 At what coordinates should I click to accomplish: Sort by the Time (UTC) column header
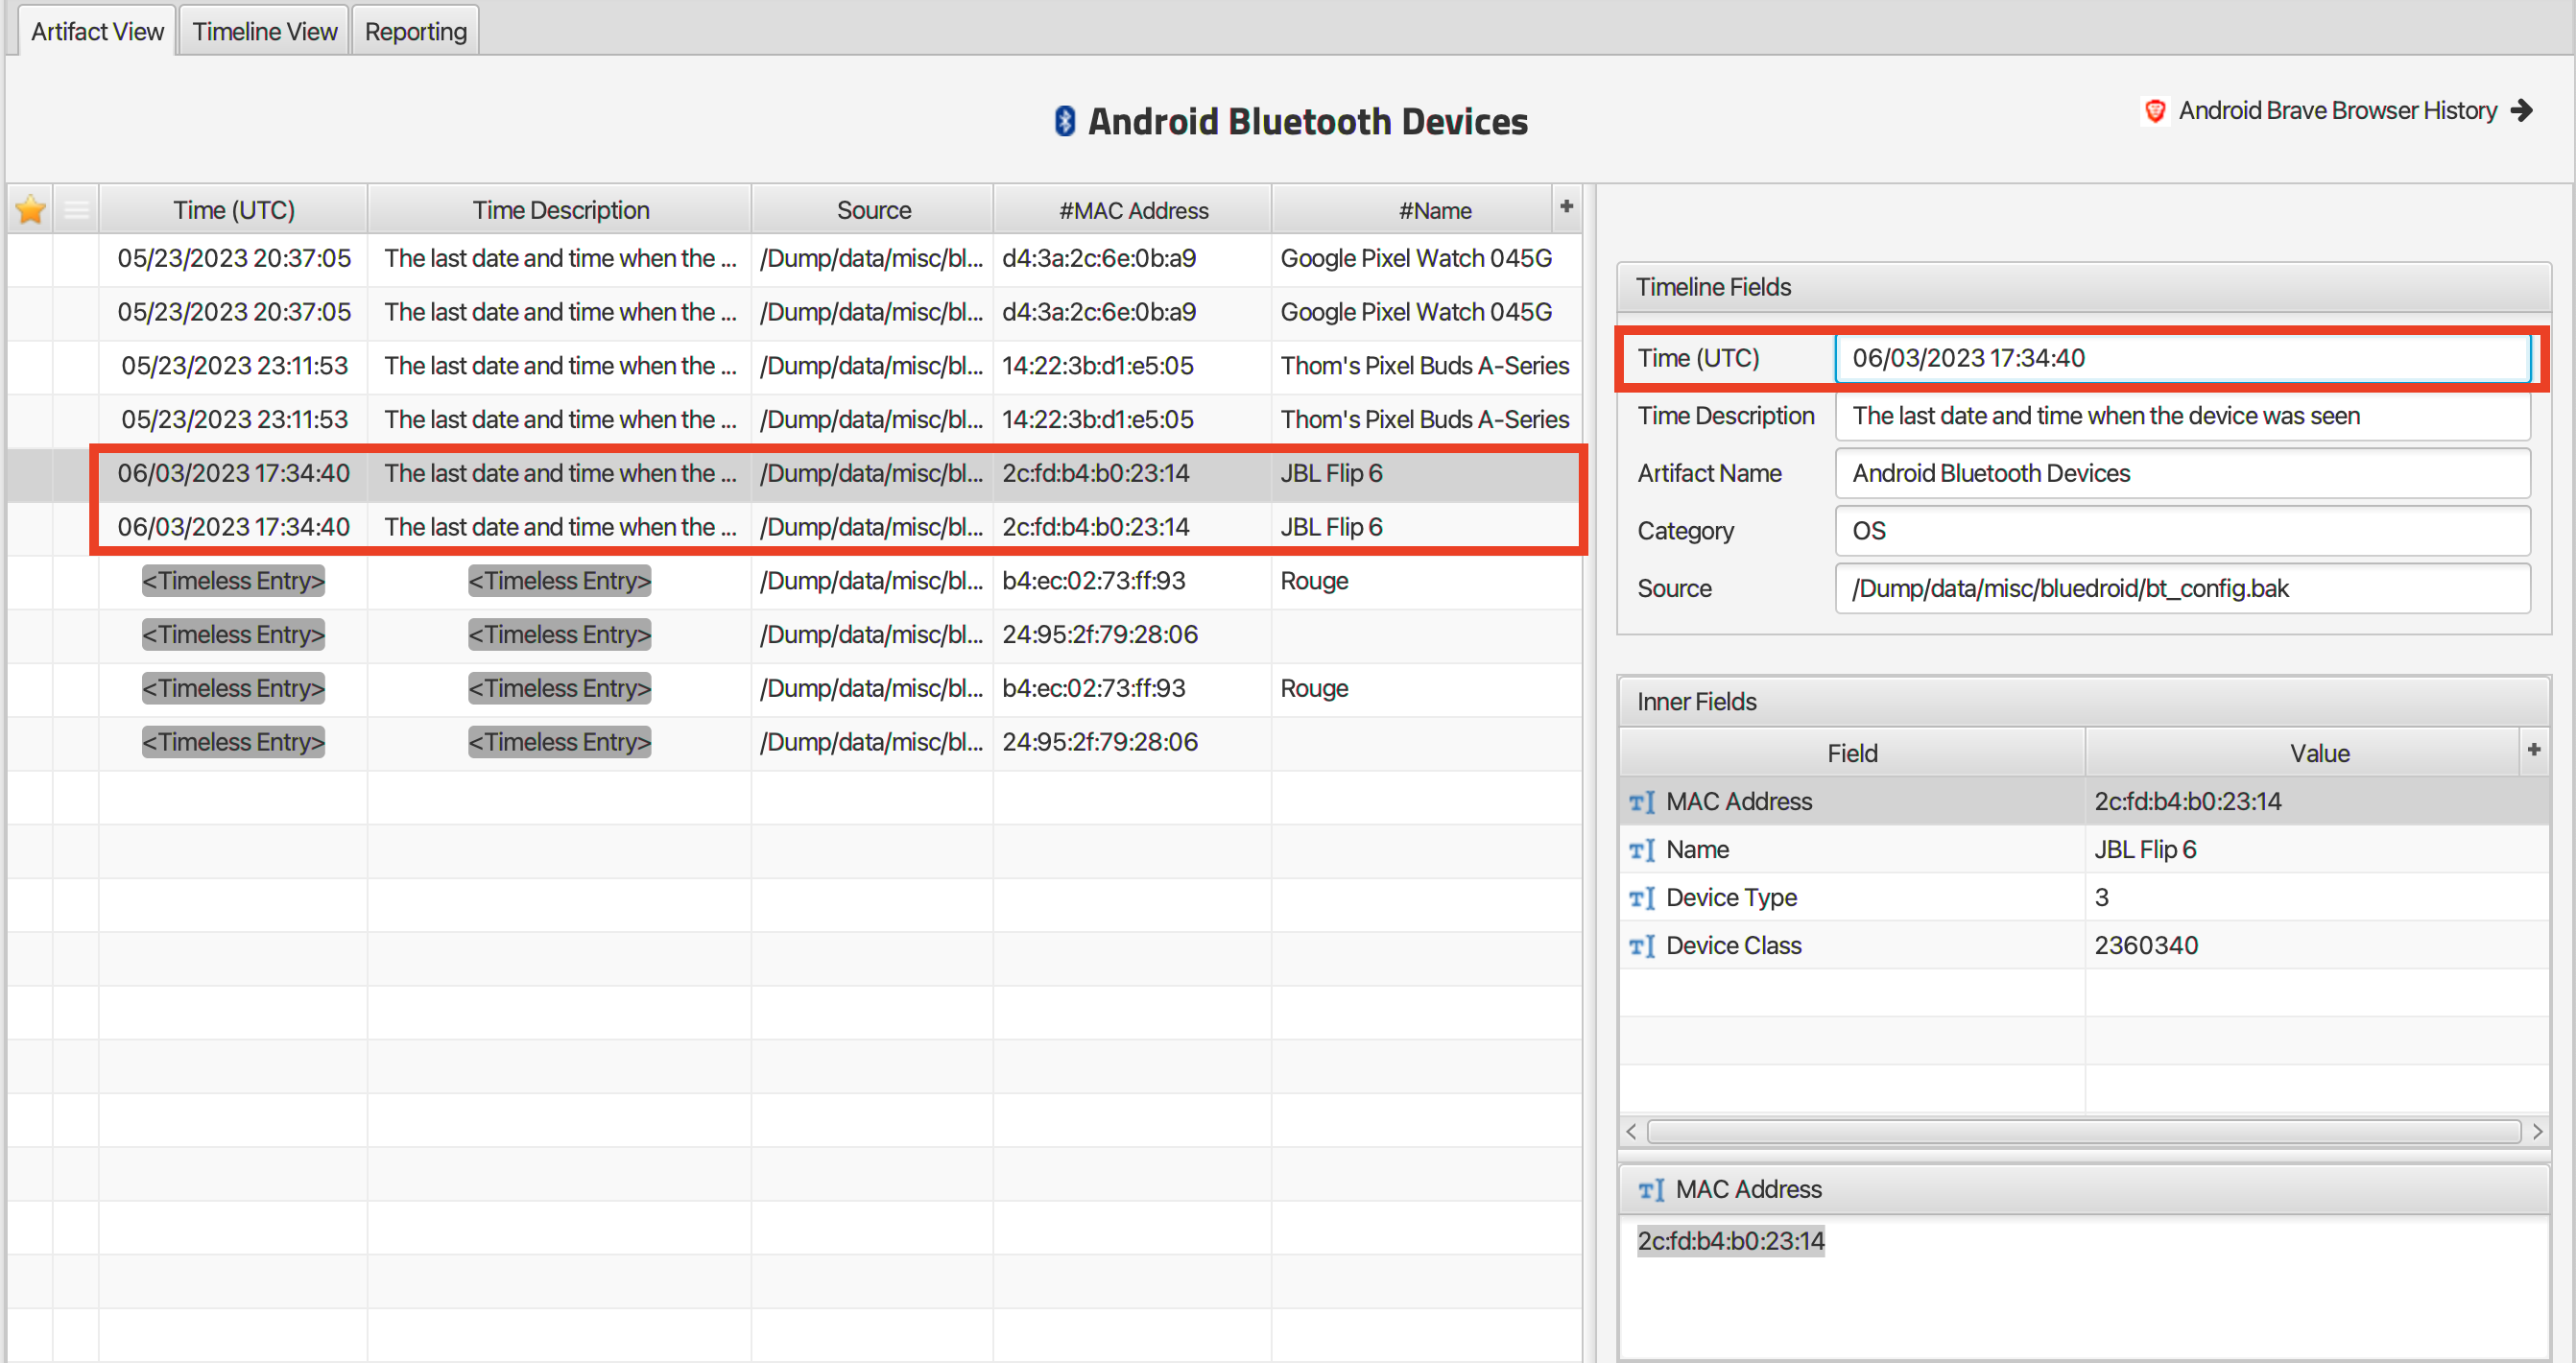point(233,210)
